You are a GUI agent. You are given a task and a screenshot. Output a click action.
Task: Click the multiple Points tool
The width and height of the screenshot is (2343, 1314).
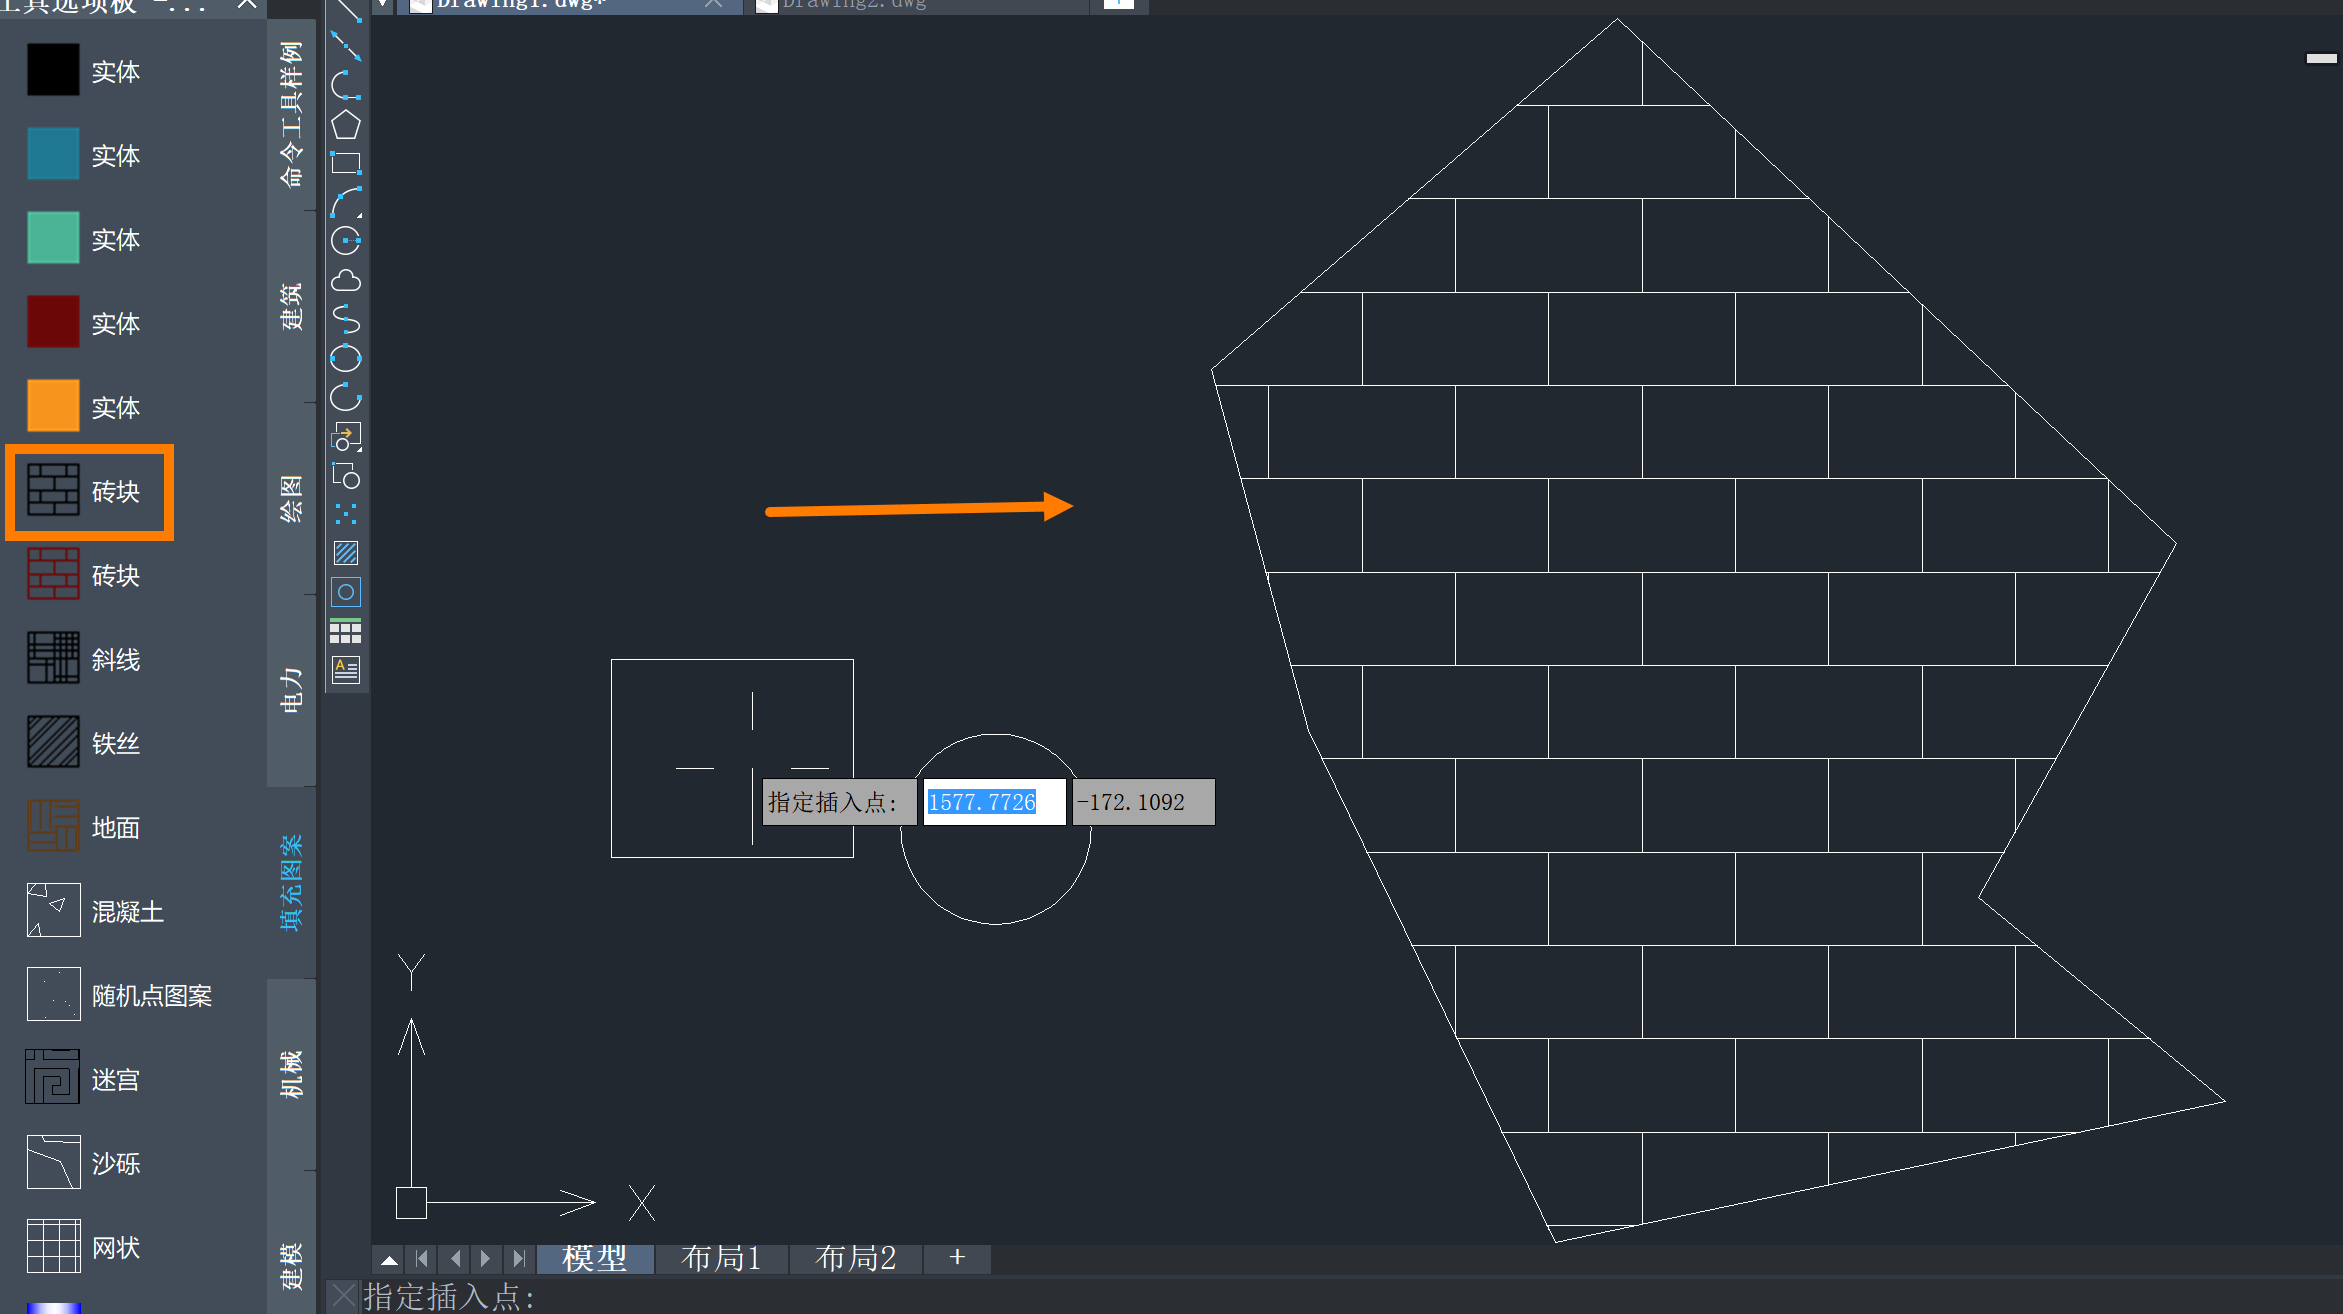[x=346, y=515]
